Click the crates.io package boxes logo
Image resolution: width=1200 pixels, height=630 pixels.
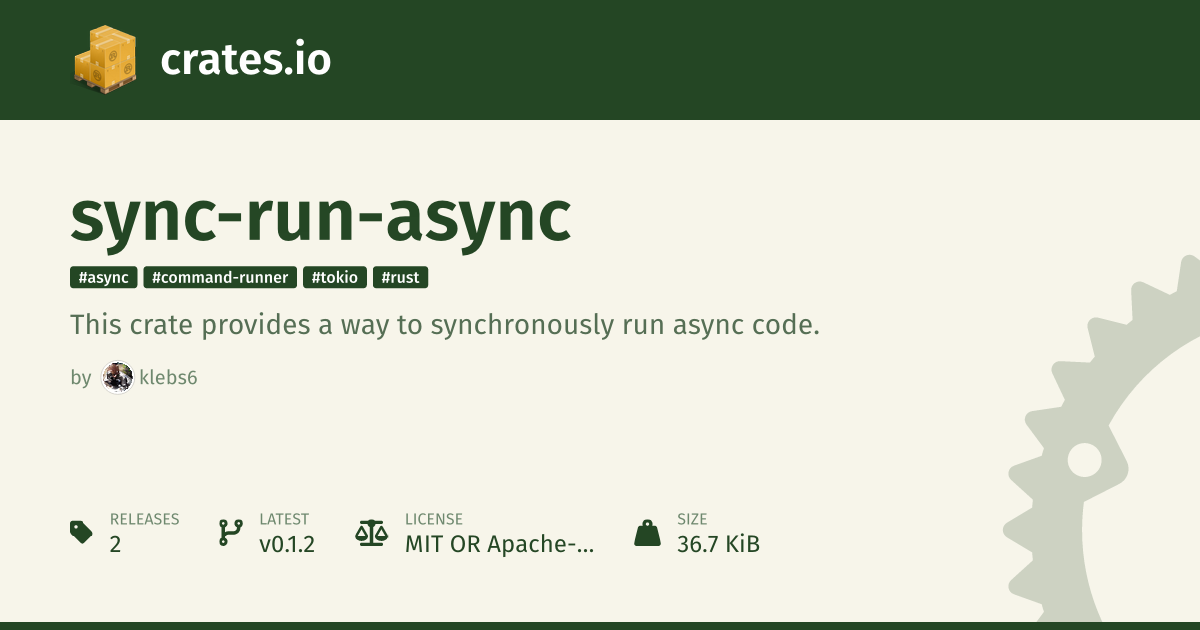(104, 58)
